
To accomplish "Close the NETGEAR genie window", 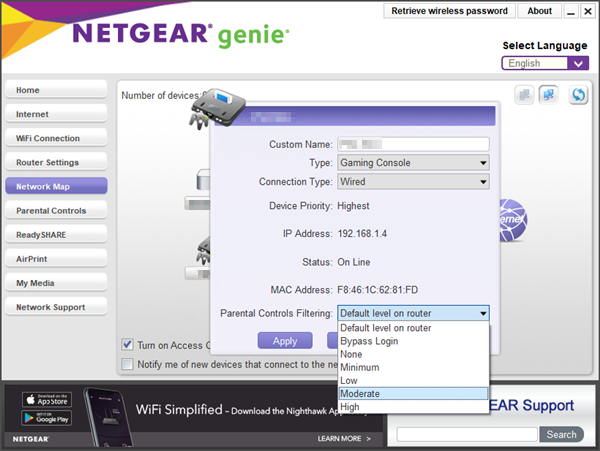I will 588,11.
